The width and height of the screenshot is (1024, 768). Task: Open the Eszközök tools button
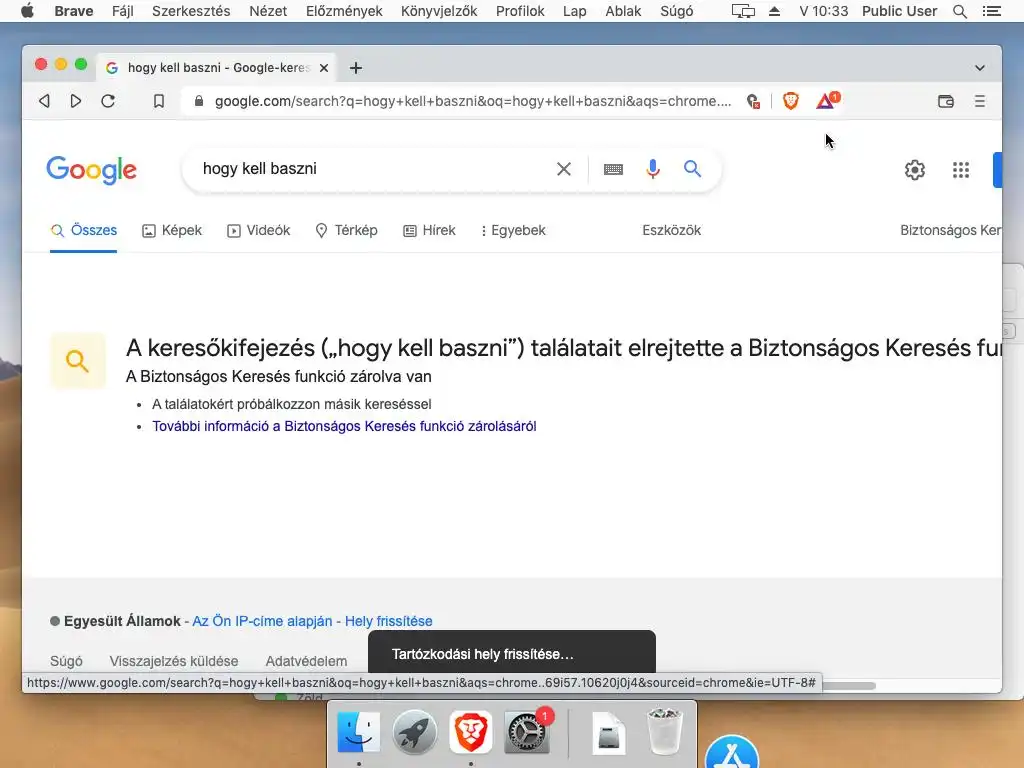tap(671, 231)
